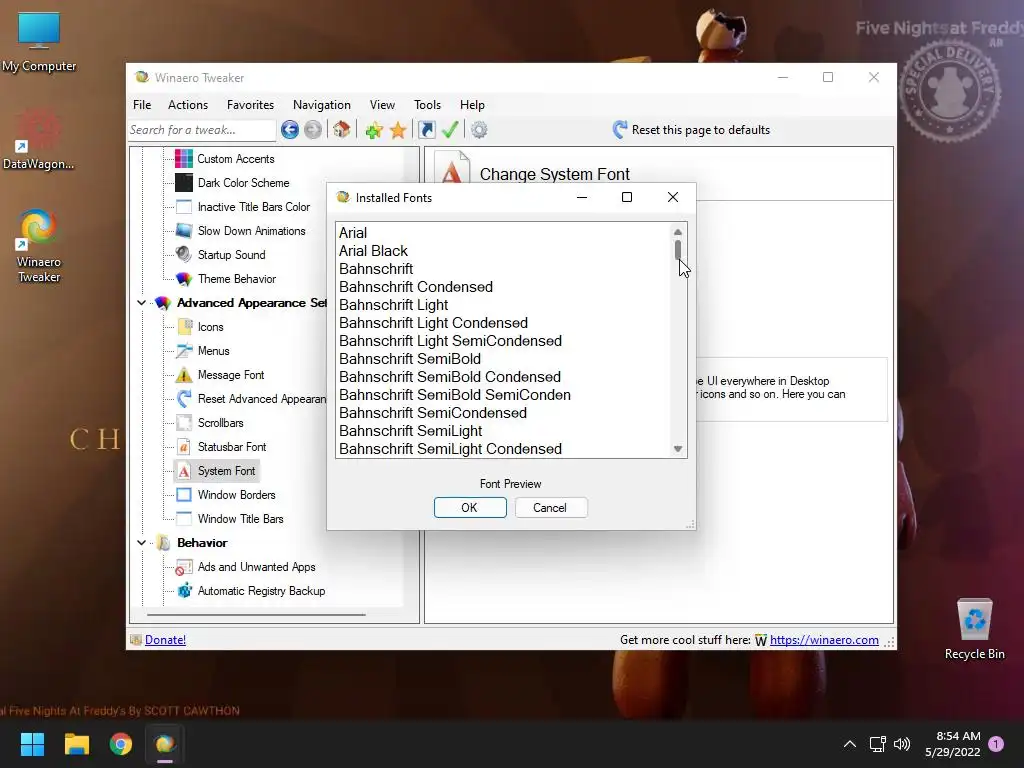Show hidden system tray icons chevron
The height and width of the screenshot is (768, 1024).
click(850, 744)
